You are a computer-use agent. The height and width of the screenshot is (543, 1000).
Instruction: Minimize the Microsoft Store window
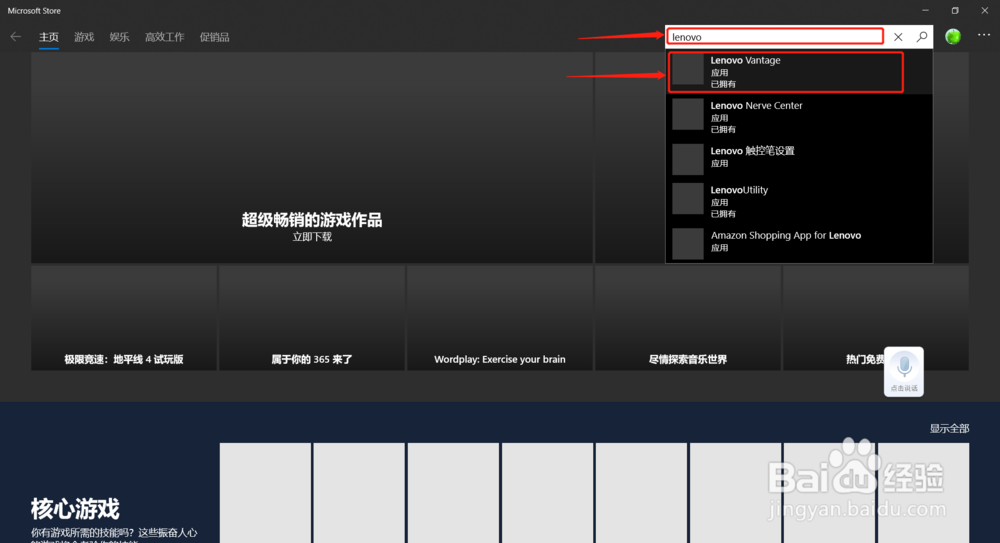(925, 10)
